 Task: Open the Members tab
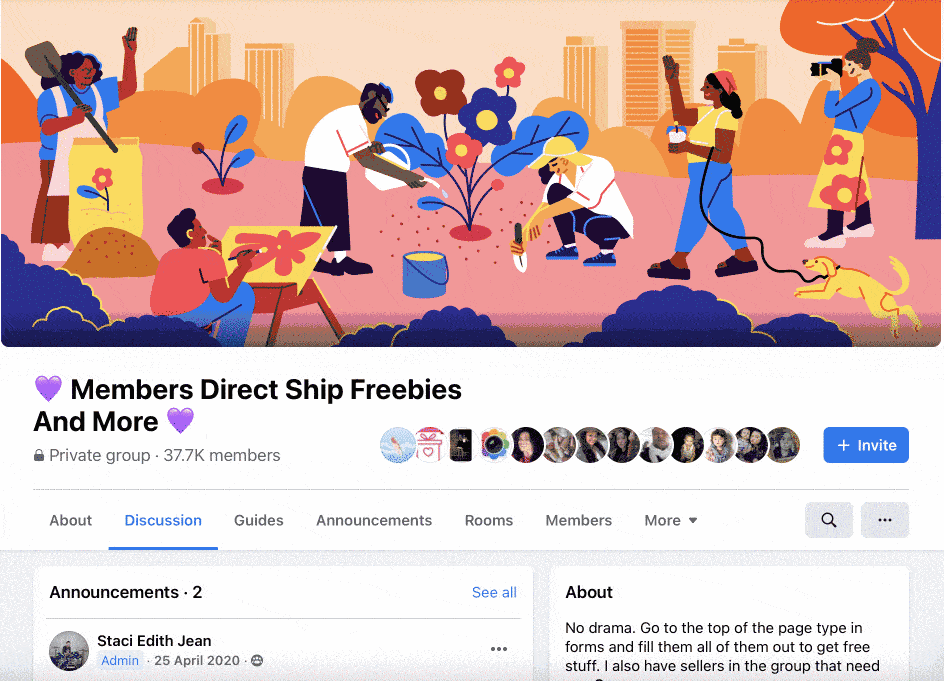579,520
